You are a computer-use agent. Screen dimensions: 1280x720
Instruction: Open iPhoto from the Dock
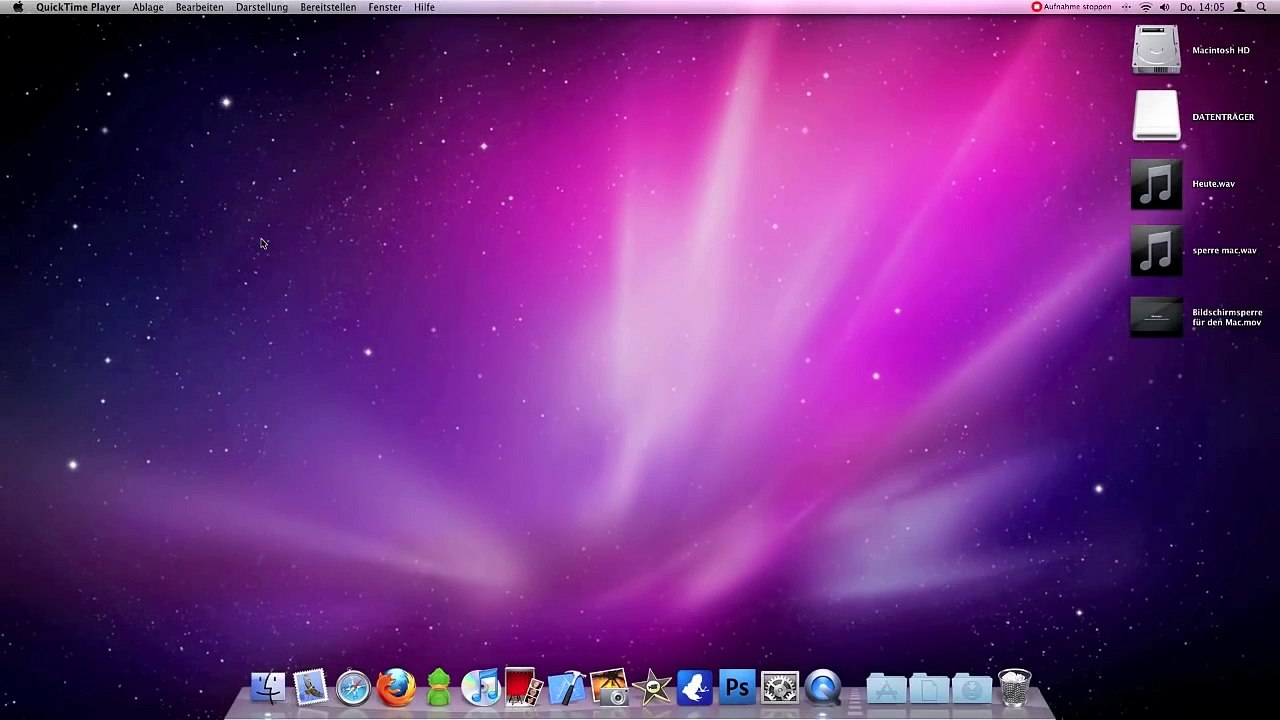(609, 688)
